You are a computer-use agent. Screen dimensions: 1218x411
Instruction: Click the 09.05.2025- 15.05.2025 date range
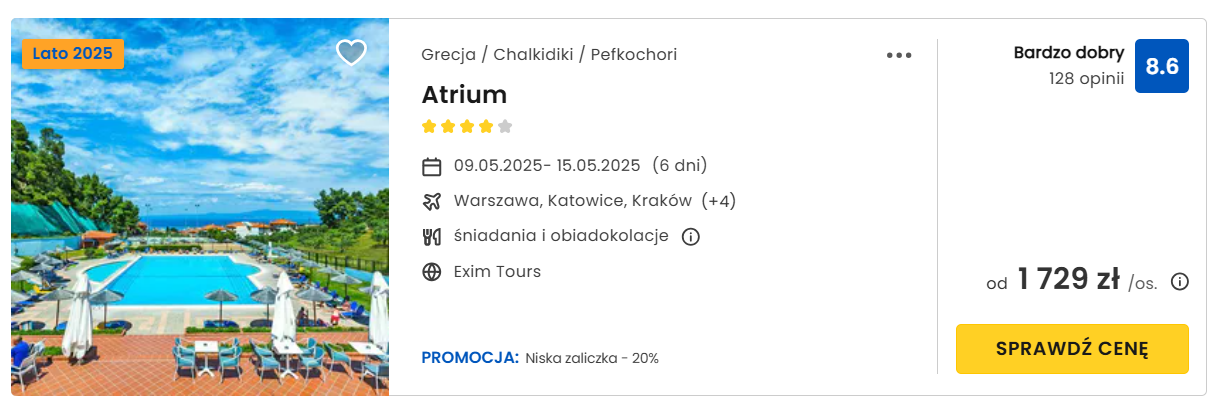(x=547, y=166)
